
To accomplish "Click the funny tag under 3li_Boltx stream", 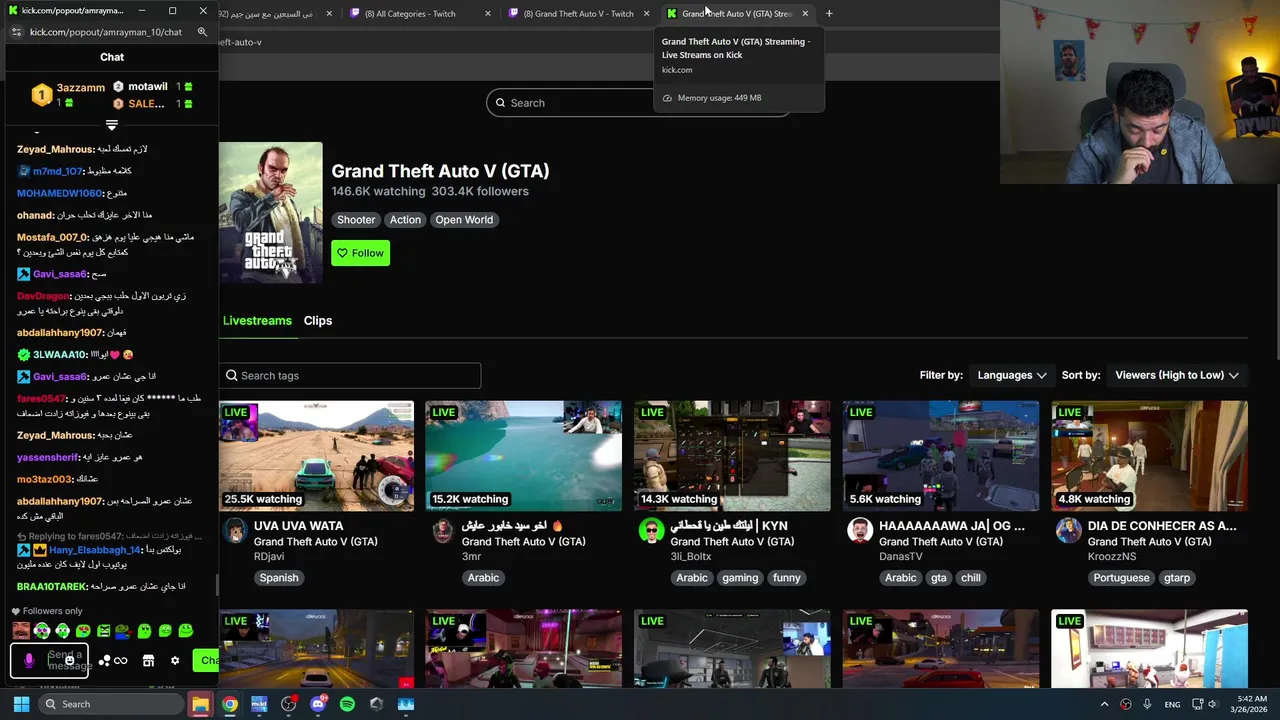I will [x=787, y=578].
